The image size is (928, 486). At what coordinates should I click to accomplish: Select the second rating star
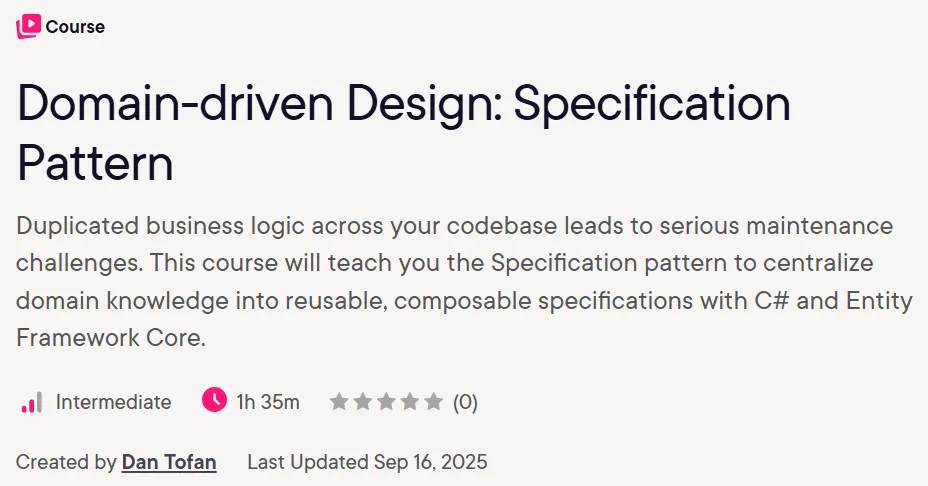(363, 401)
